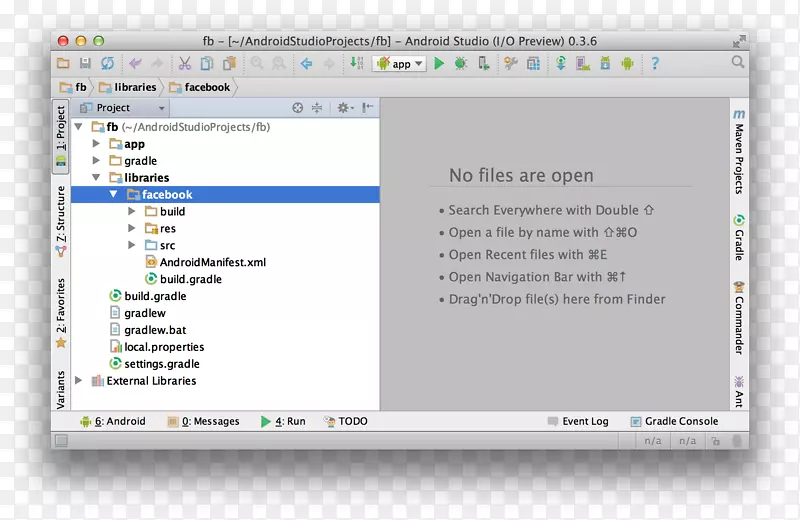
Task: Open the 0: Messages tool window
Action: tap(203, 422)
